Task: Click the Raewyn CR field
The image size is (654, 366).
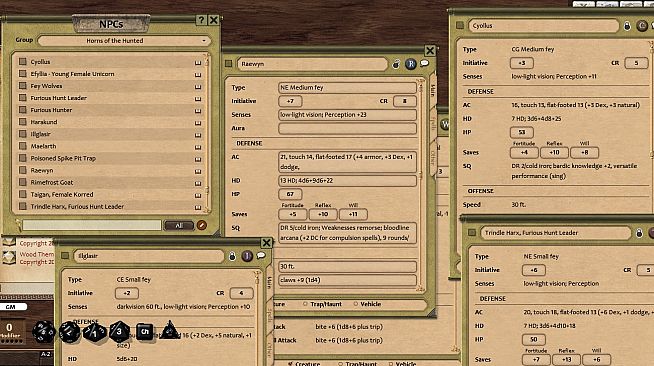Action: point(405,101)
